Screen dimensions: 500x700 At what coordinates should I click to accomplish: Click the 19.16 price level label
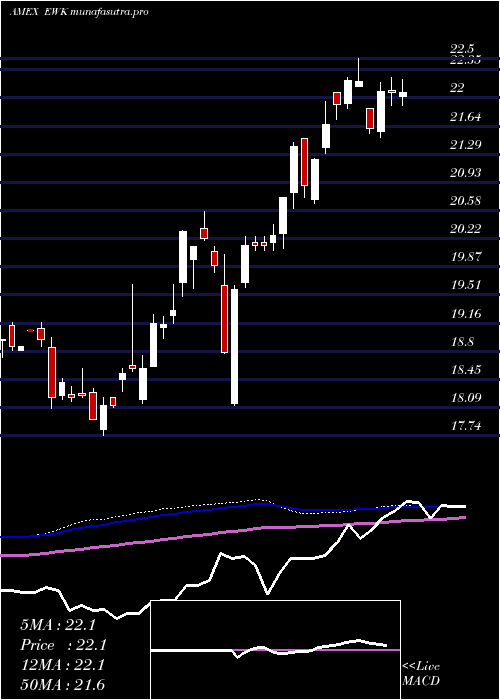466,313
